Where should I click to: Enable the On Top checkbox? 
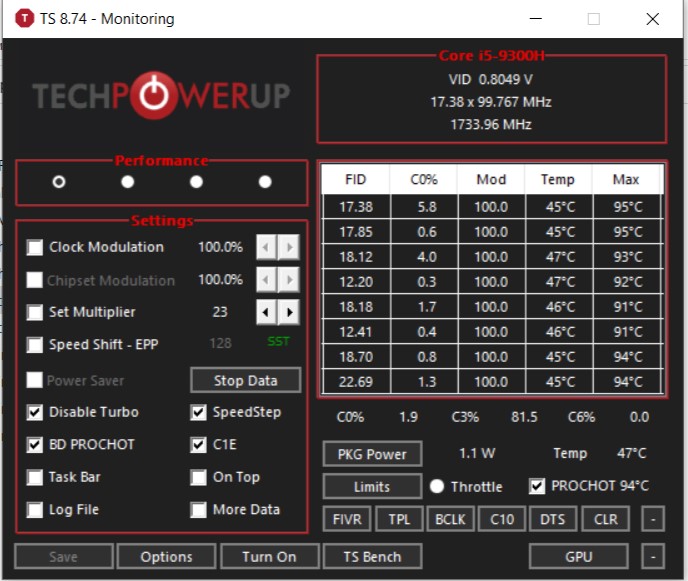click(198, 477)
